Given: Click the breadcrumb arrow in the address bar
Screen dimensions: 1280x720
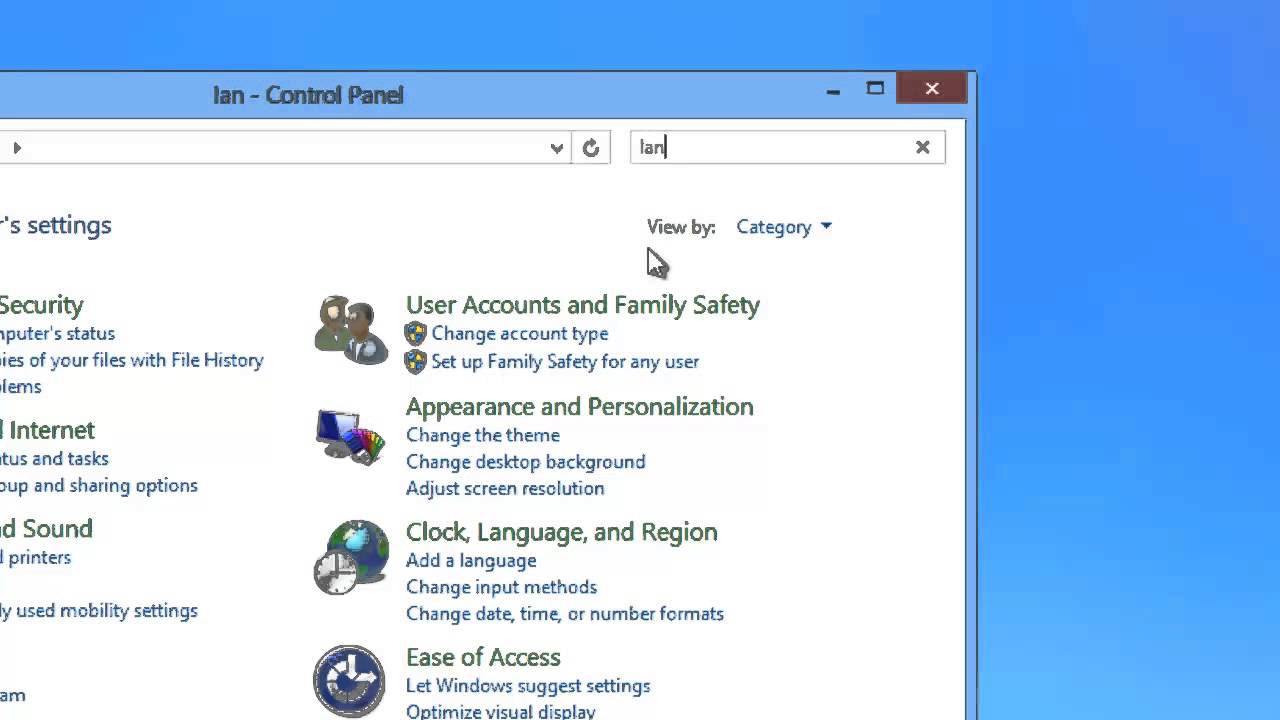Looking at the screenshot, I should click(17, 148).
